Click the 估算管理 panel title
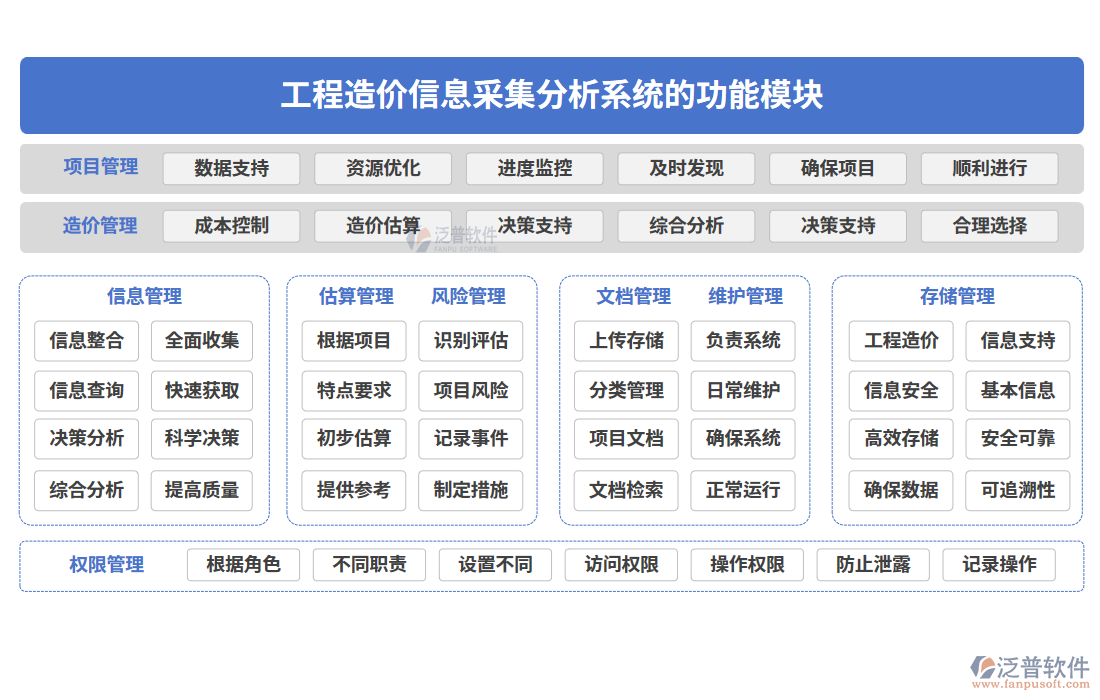1100x700 pixels. click(x=353, y=296)
